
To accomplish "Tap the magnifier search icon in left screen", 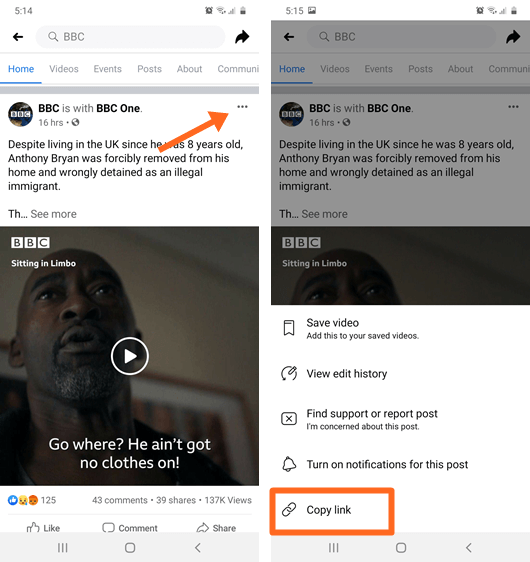I will coord(53,37).
